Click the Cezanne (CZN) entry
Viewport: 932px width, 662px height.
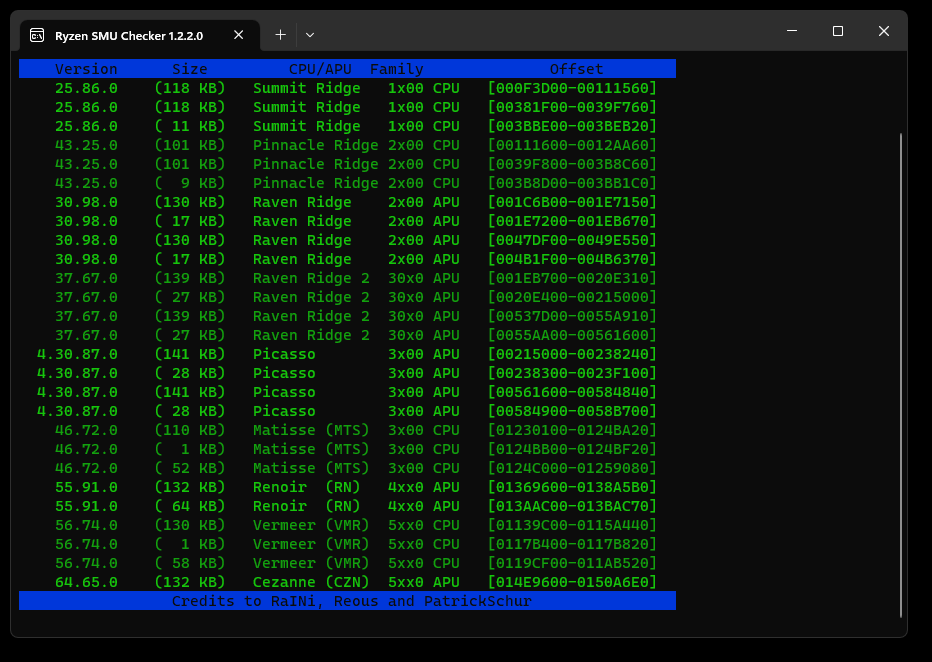pyautogui.click(x=311, y=582)
